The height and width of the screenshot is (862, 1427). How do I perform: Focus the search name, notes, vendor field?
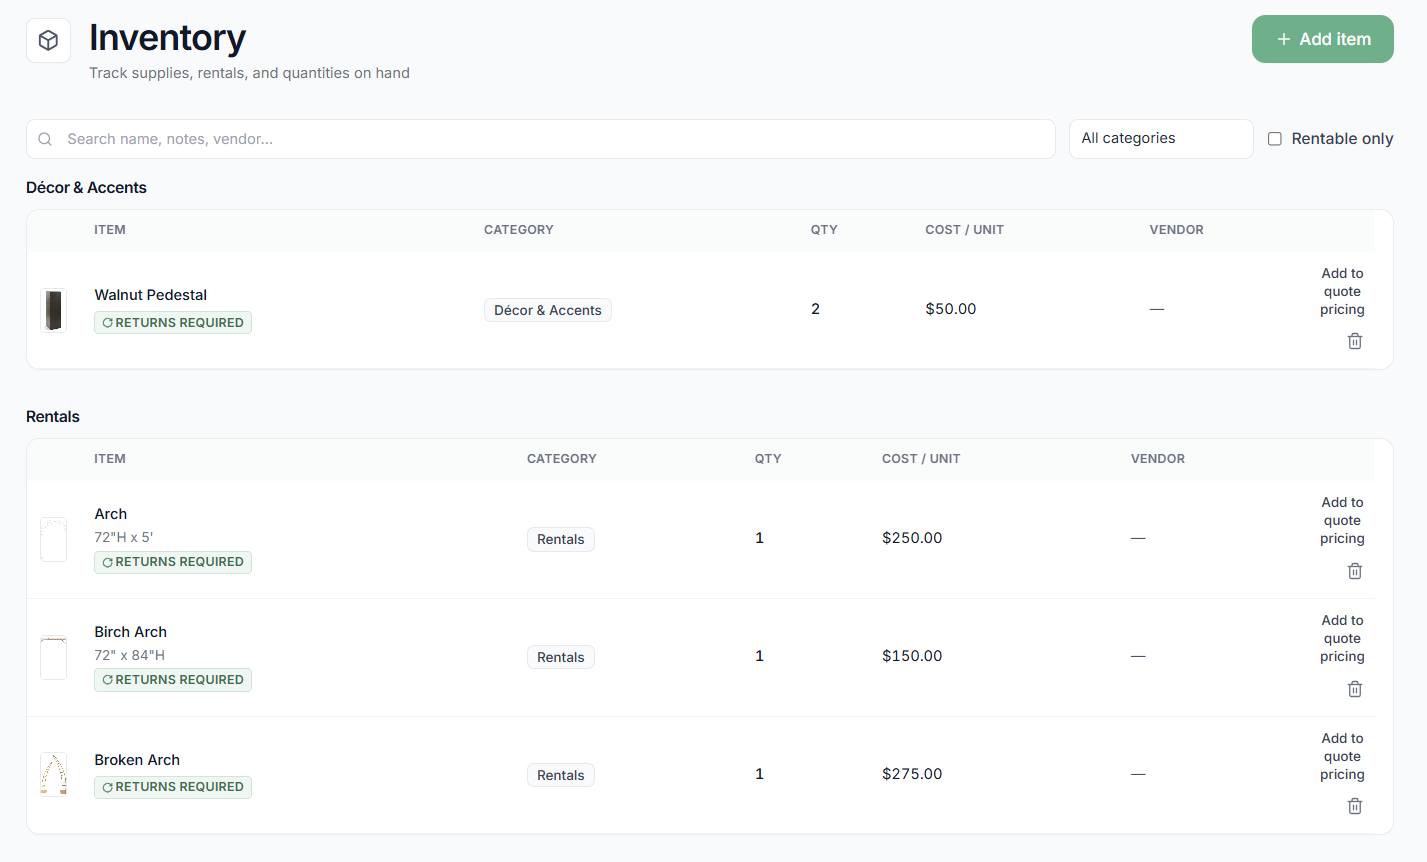(541, 139)
